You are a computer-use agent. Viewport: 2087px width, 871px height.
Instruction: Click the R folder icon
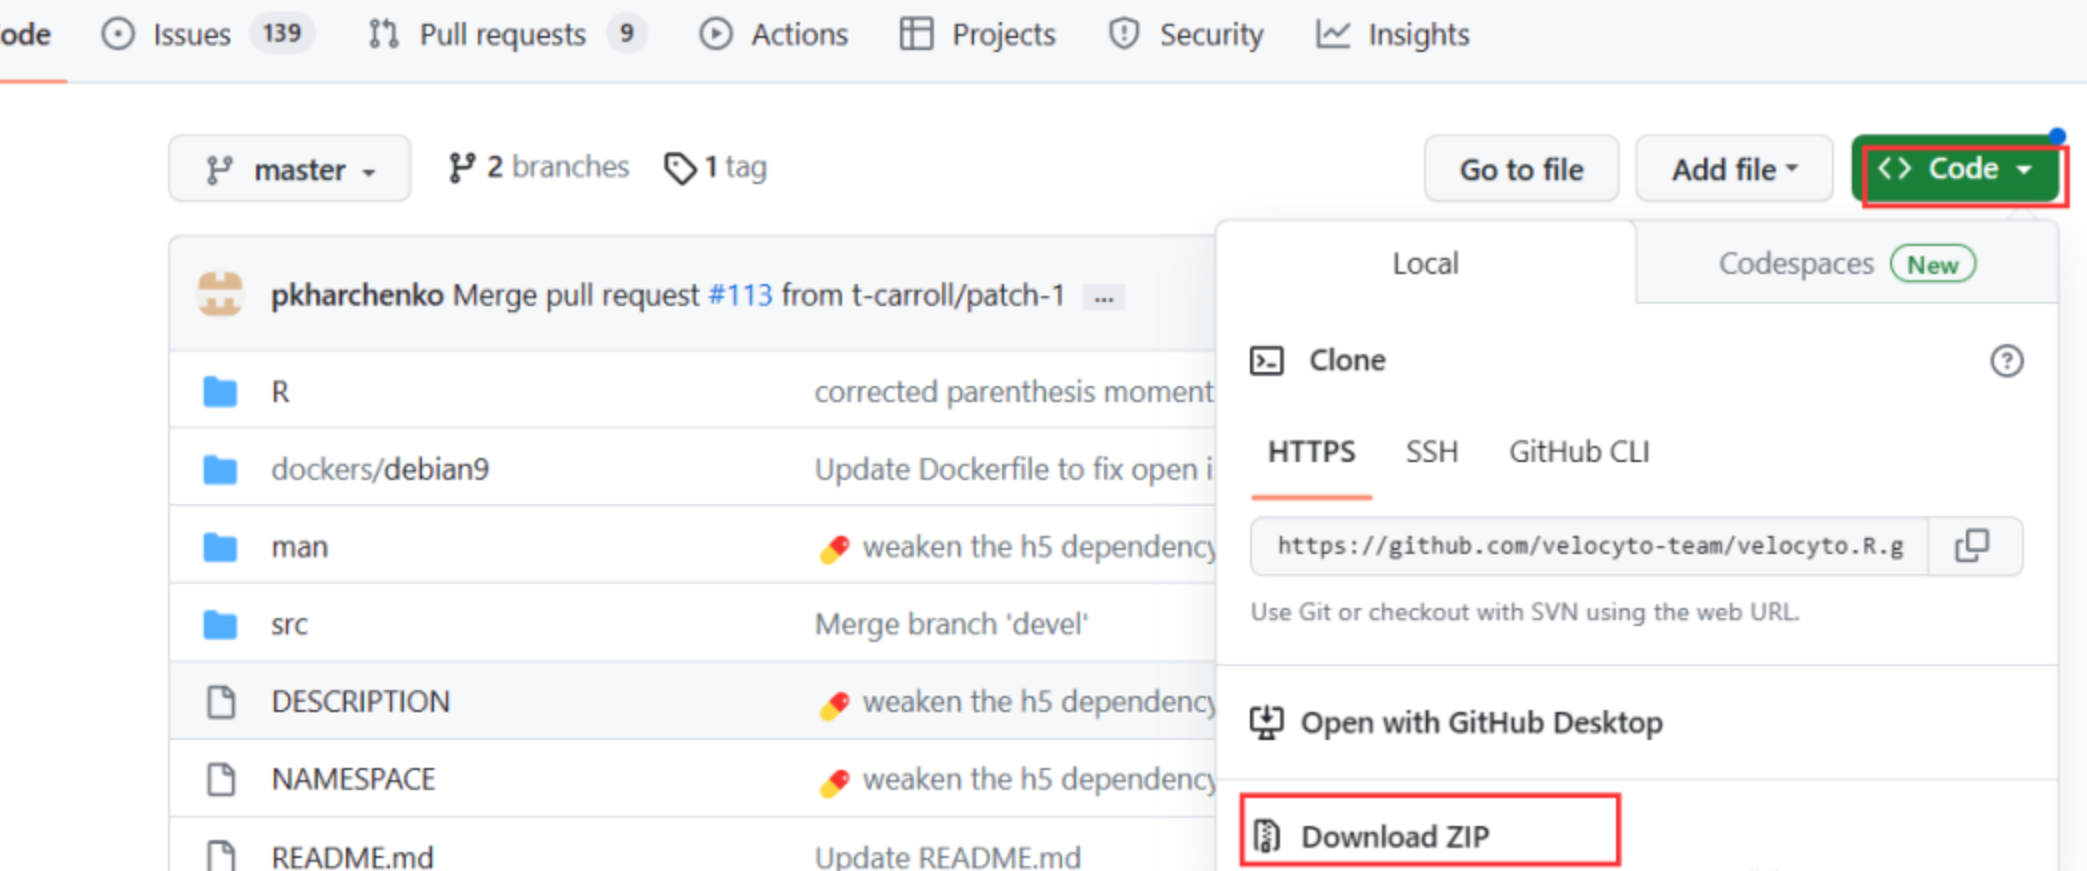(220, 392)
